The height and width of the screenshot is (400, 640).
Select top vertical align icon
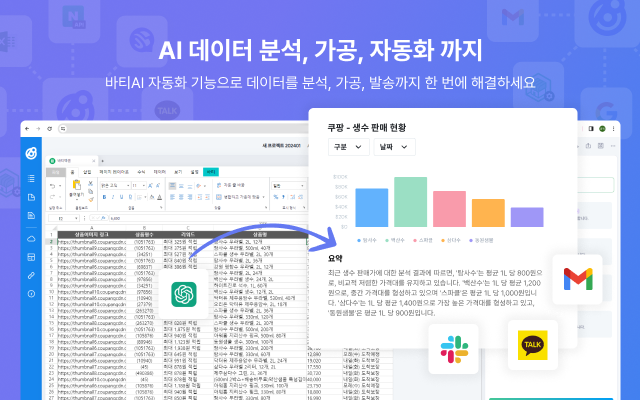tap(172, 186)
